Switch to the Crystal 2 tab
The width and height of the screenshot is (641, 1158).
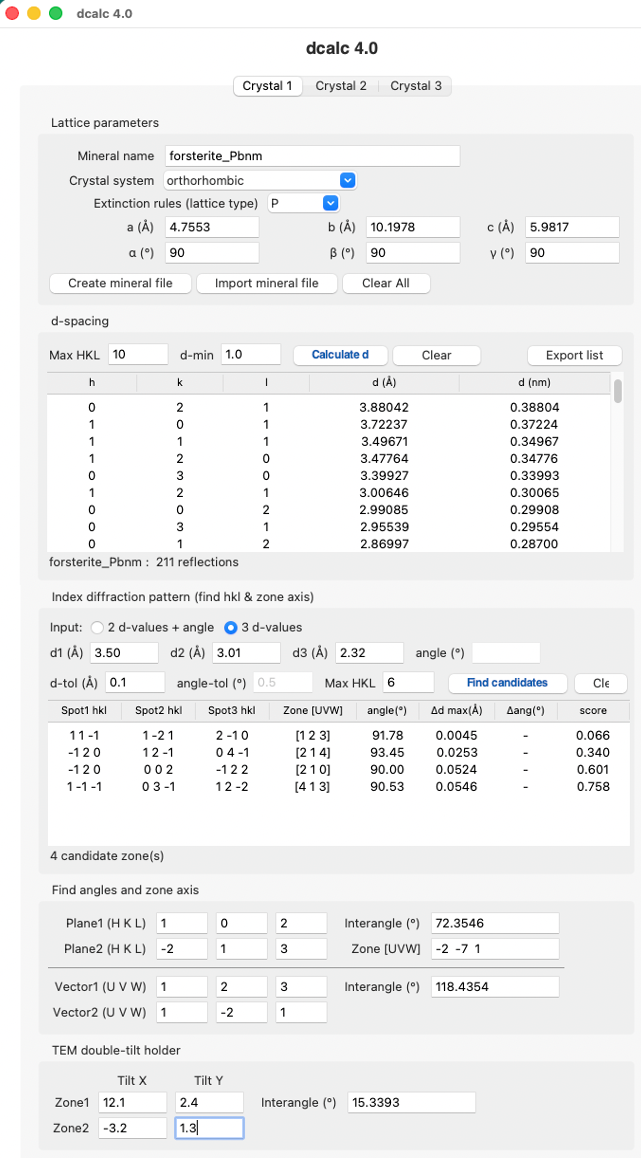tap(341, 86)
